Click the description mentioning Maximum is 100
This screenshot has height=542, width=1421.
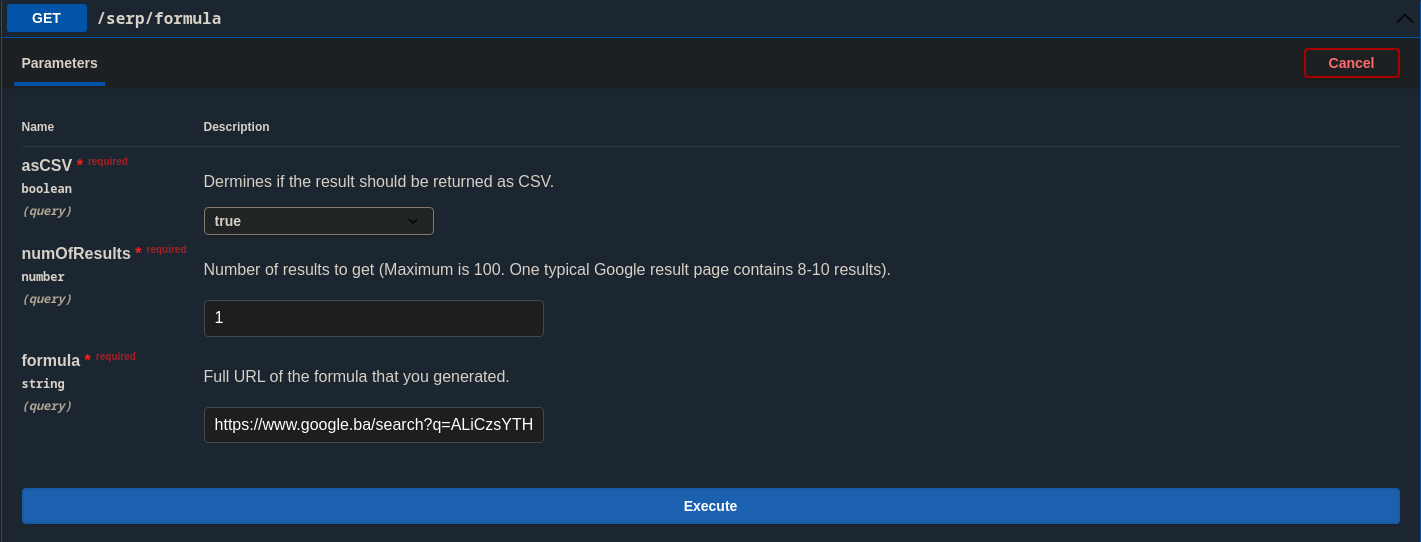(546, 270)
